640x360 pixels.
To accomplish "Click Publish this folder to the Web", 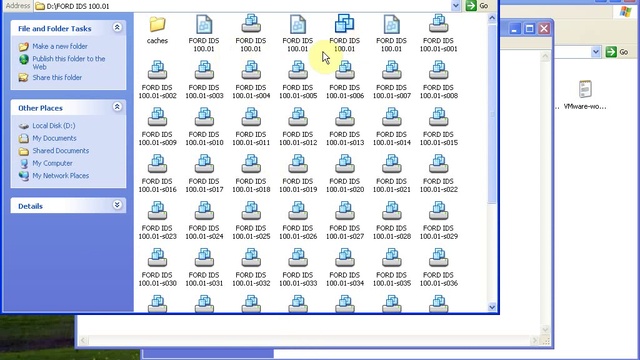I will click(x=69, y=62).
